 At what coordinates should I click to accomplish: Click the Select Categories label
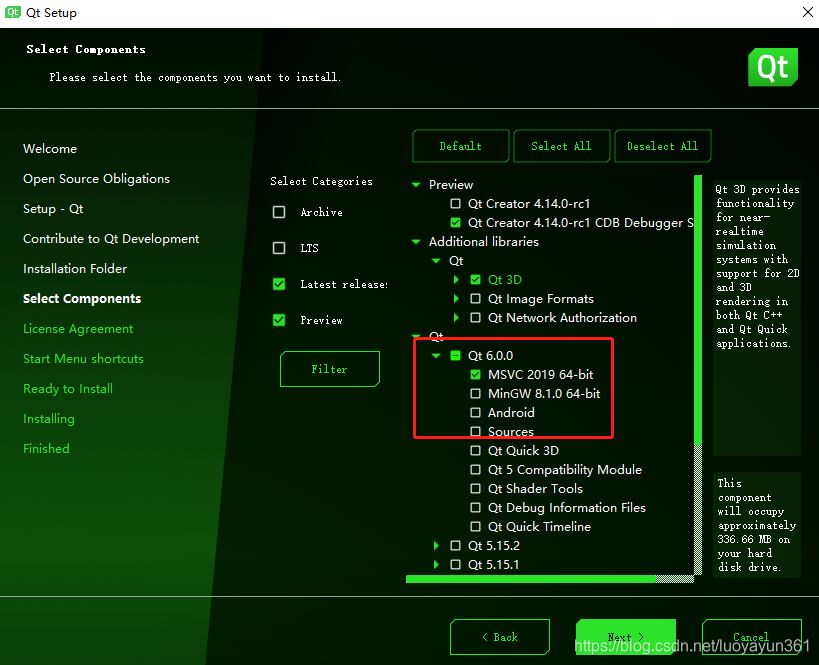(321, 181)
